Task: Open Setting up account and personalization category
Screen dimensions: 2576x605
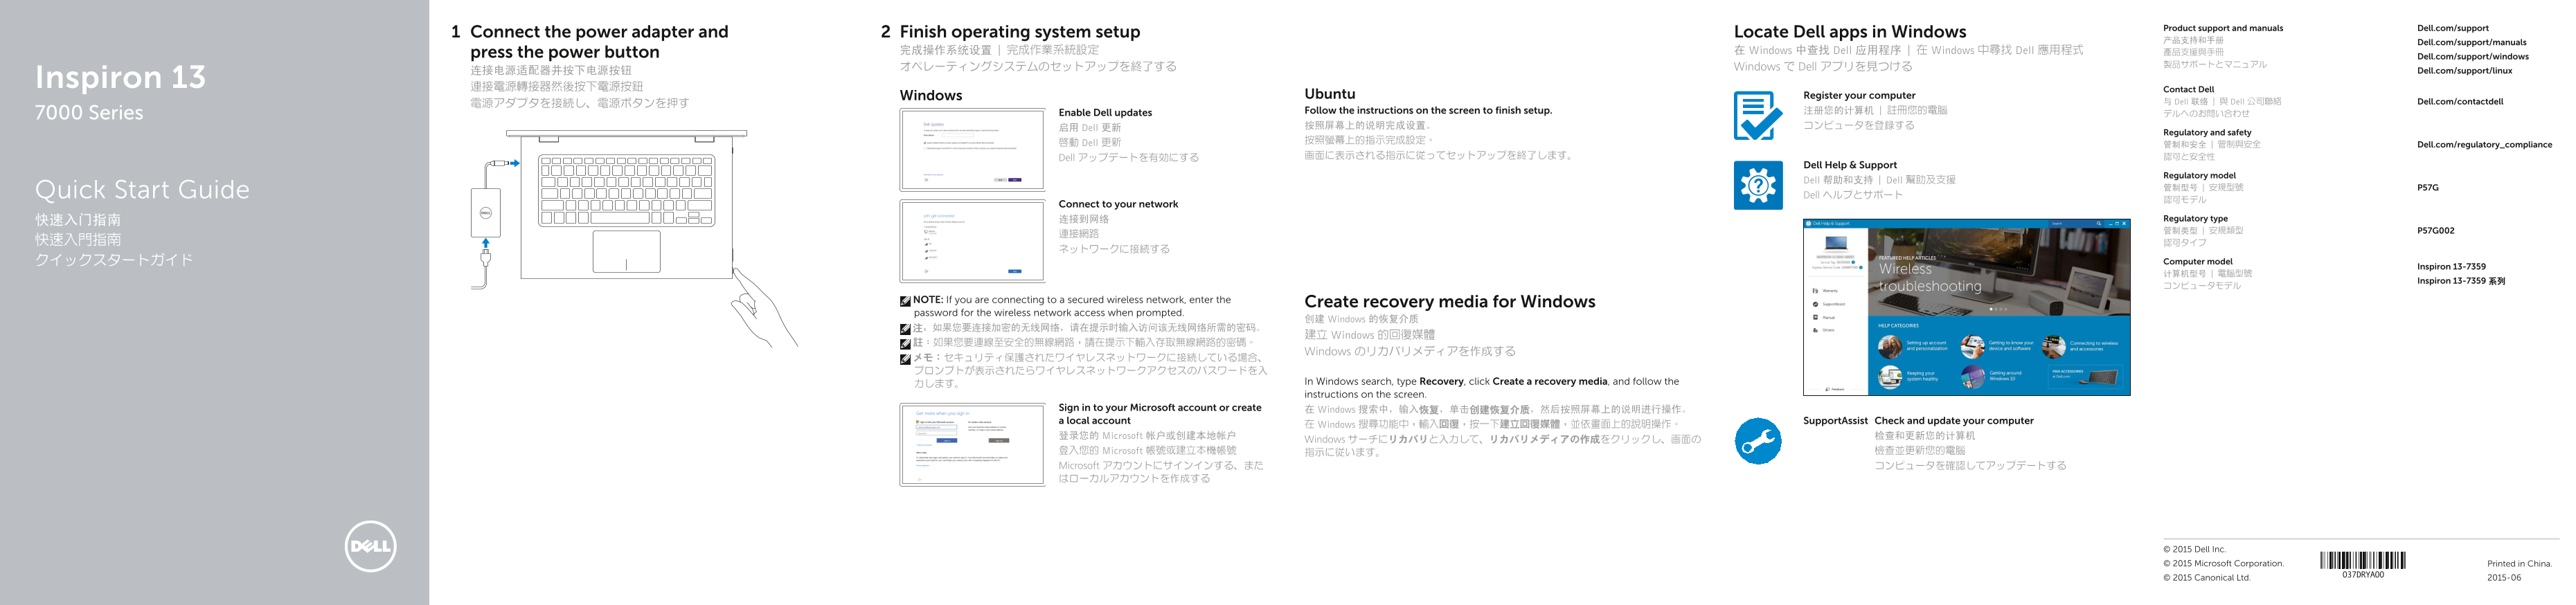Action: (1913, 347)
